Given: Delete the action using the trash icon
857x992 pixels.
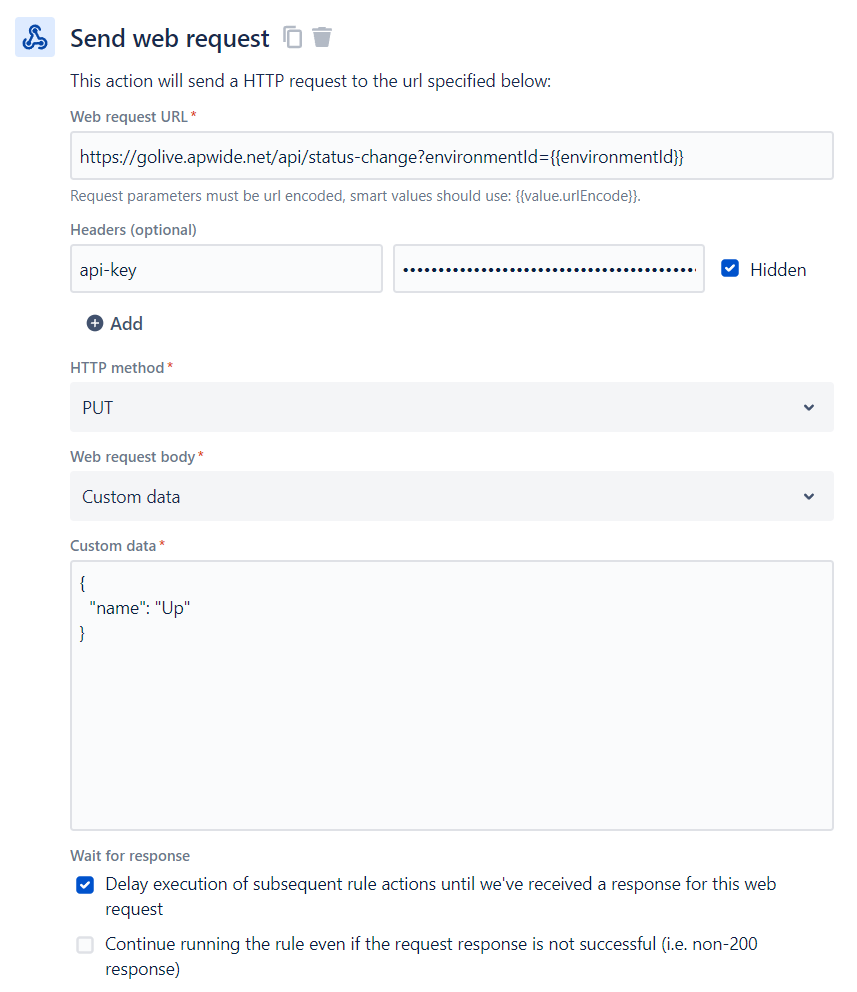Looking at the screenshot, I should (321, 38).
